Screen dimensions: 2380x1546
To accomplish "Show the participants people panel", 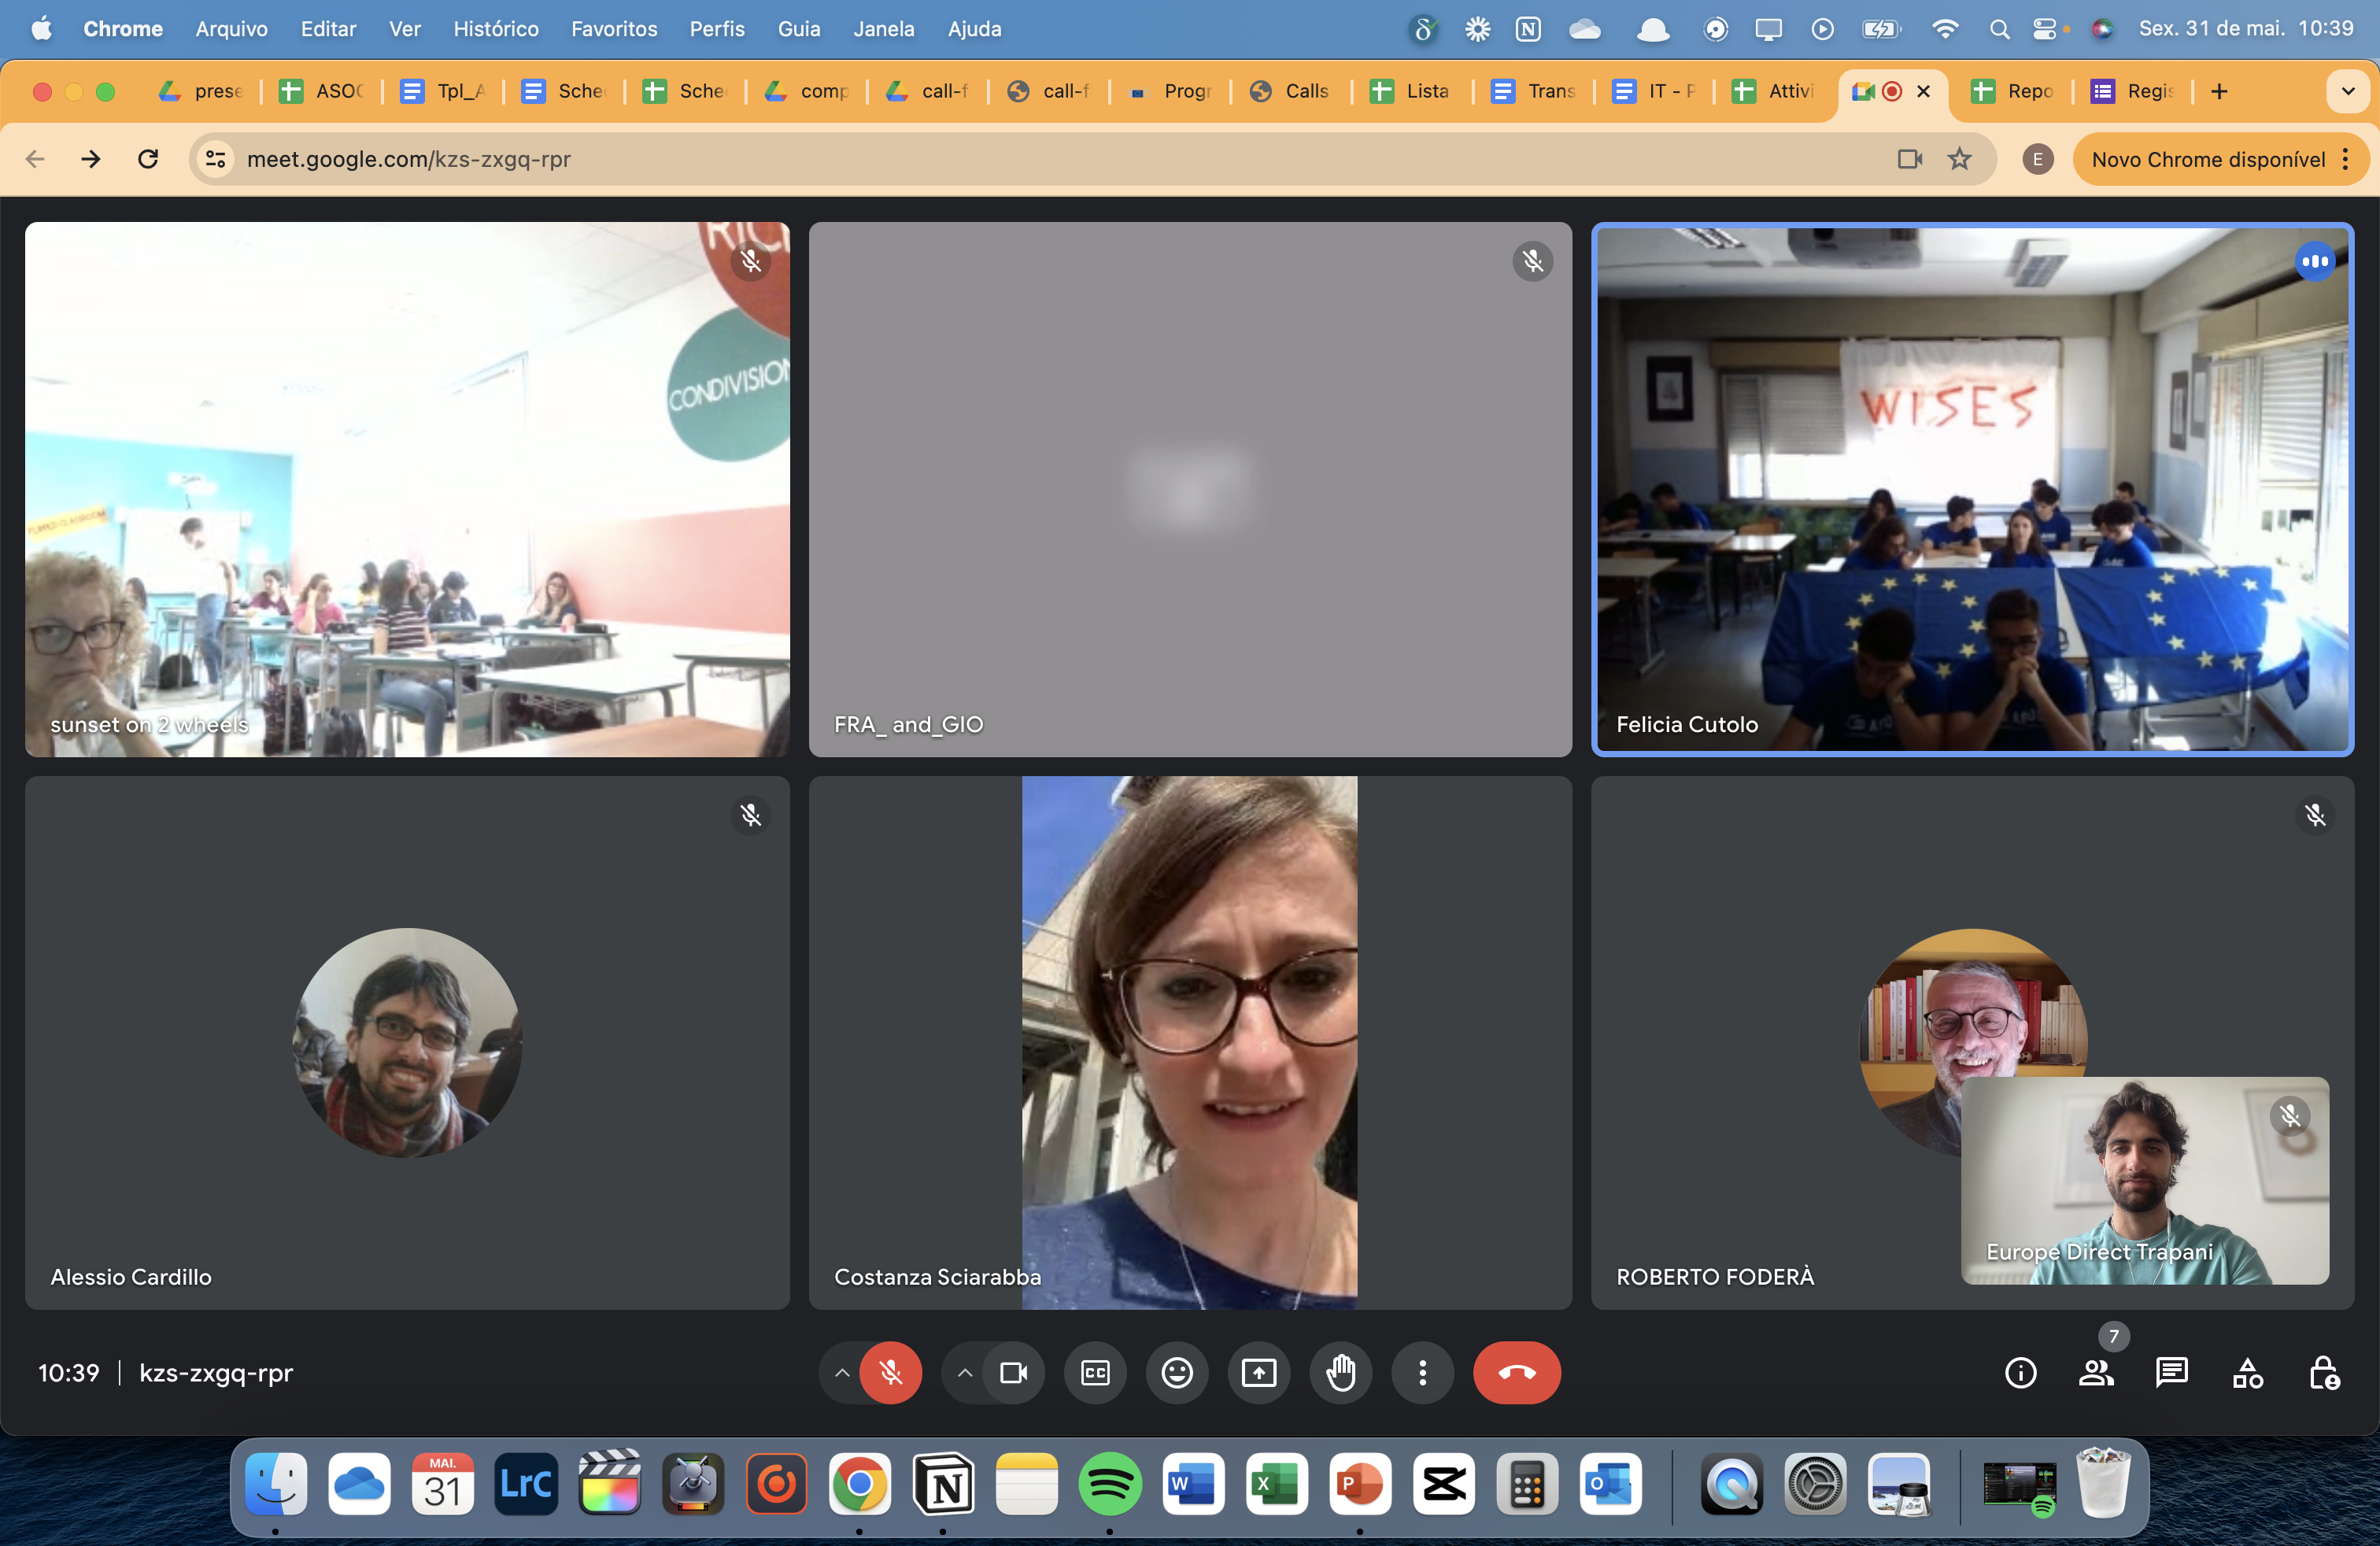I will (2096, 1373).
